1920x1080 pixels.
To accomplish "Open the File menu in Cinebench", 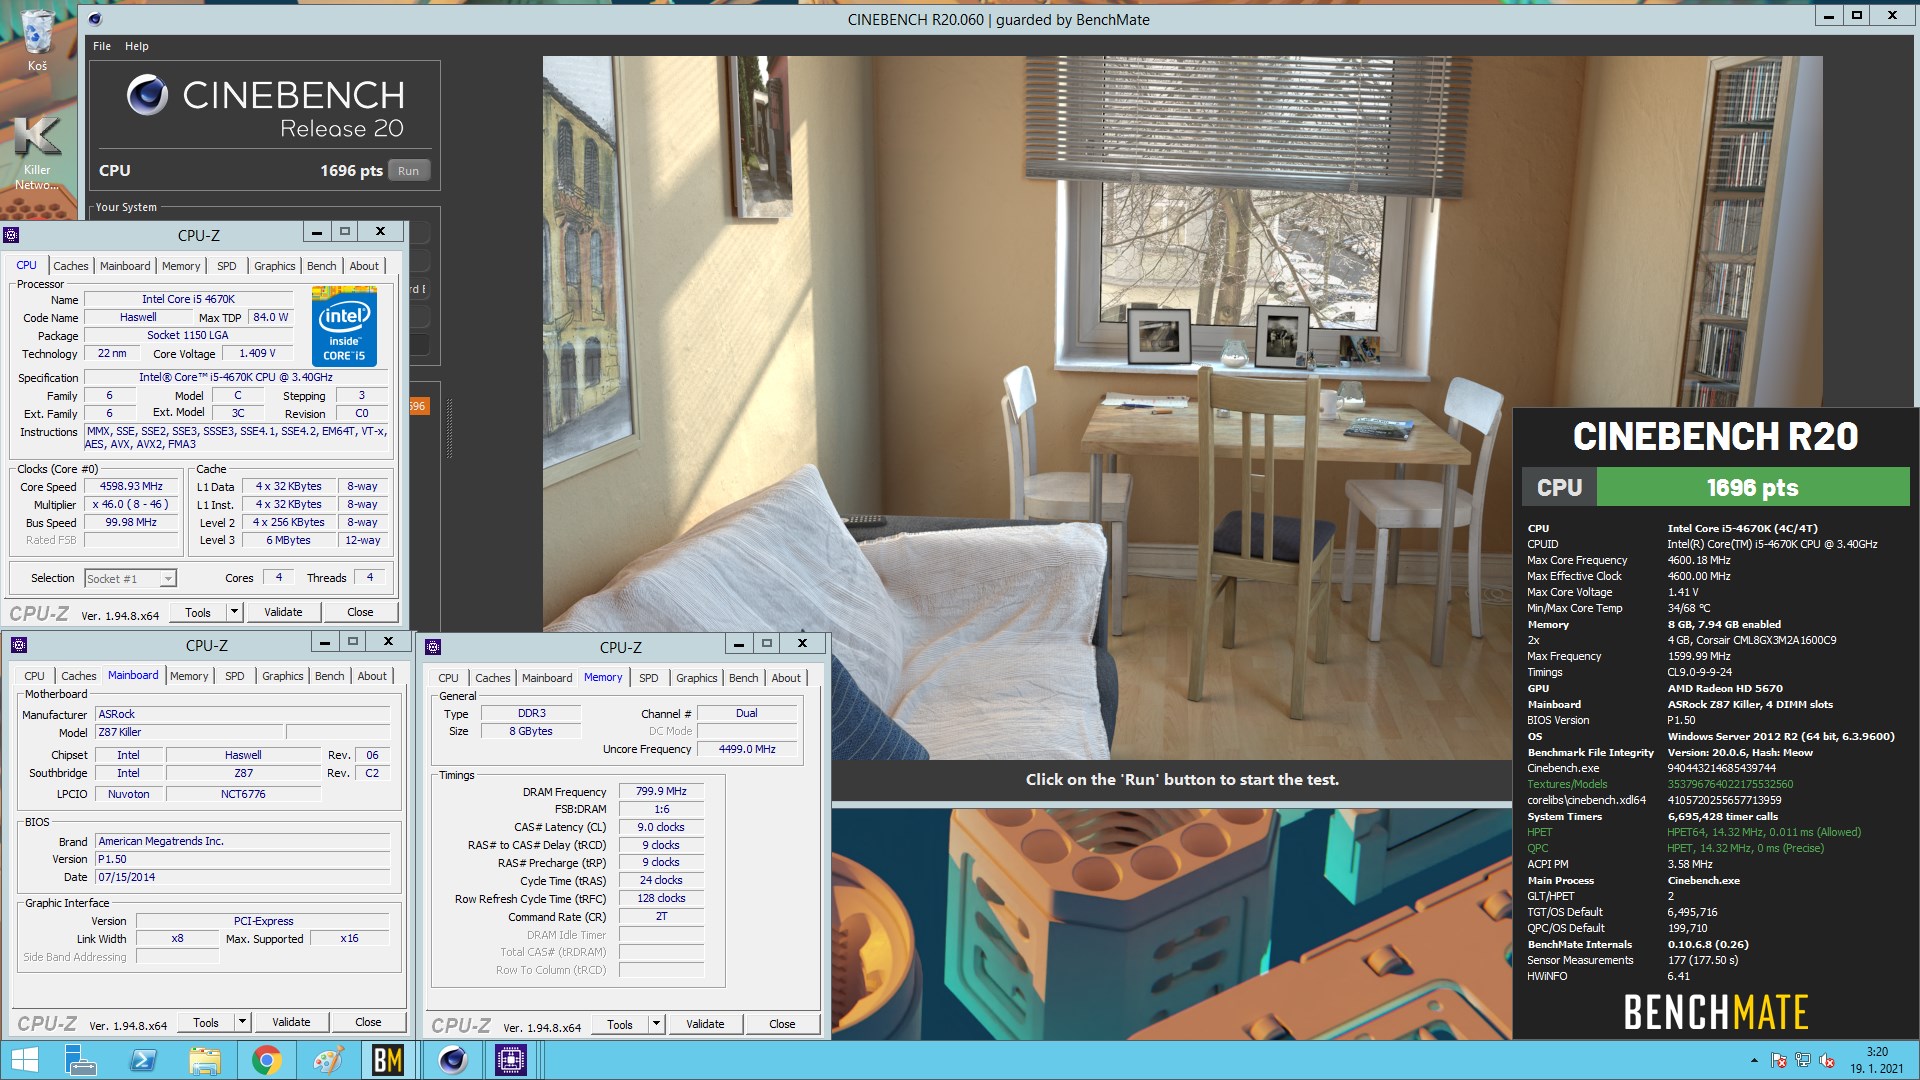I will (102, 46).
